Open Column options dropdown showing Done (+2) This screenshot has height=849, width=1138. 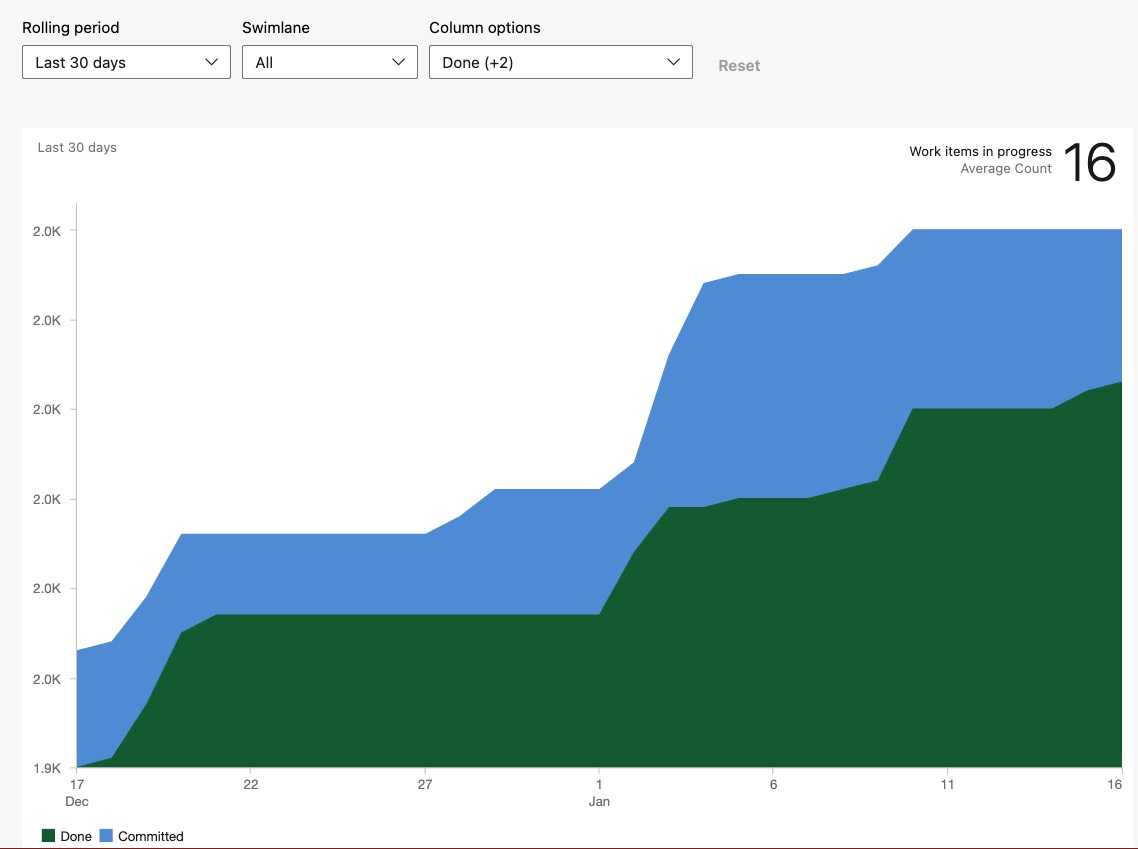[560, 62]
